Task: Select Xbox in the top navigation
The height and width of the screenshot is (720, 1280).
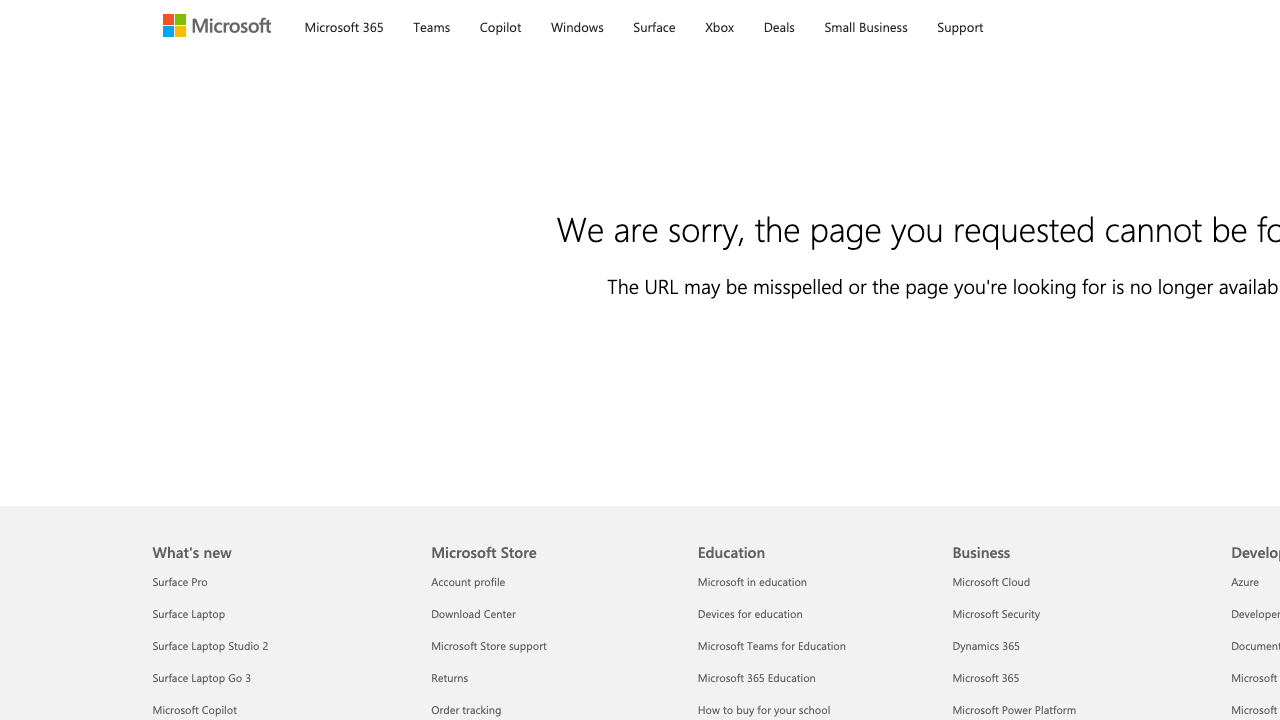Action: (x=719, y=27)
